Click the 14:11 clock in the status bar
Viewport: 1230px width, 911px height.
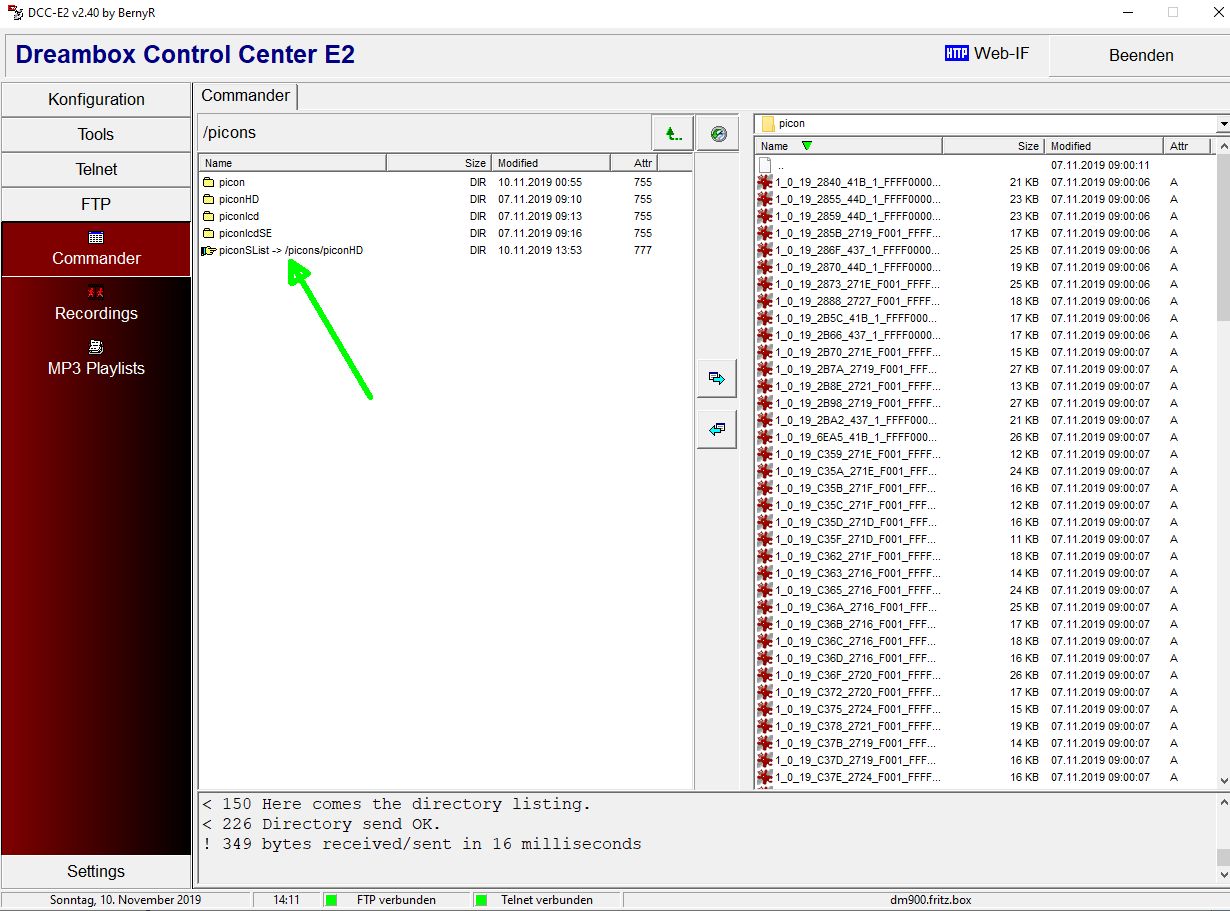pyautogui.click(x=287, y=900)
